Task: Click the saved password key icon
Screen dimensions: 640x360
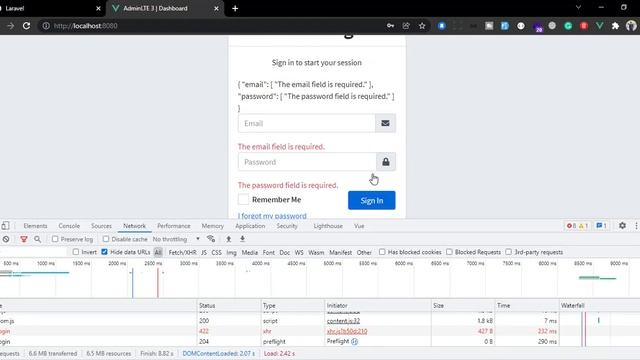Action: 391,26
